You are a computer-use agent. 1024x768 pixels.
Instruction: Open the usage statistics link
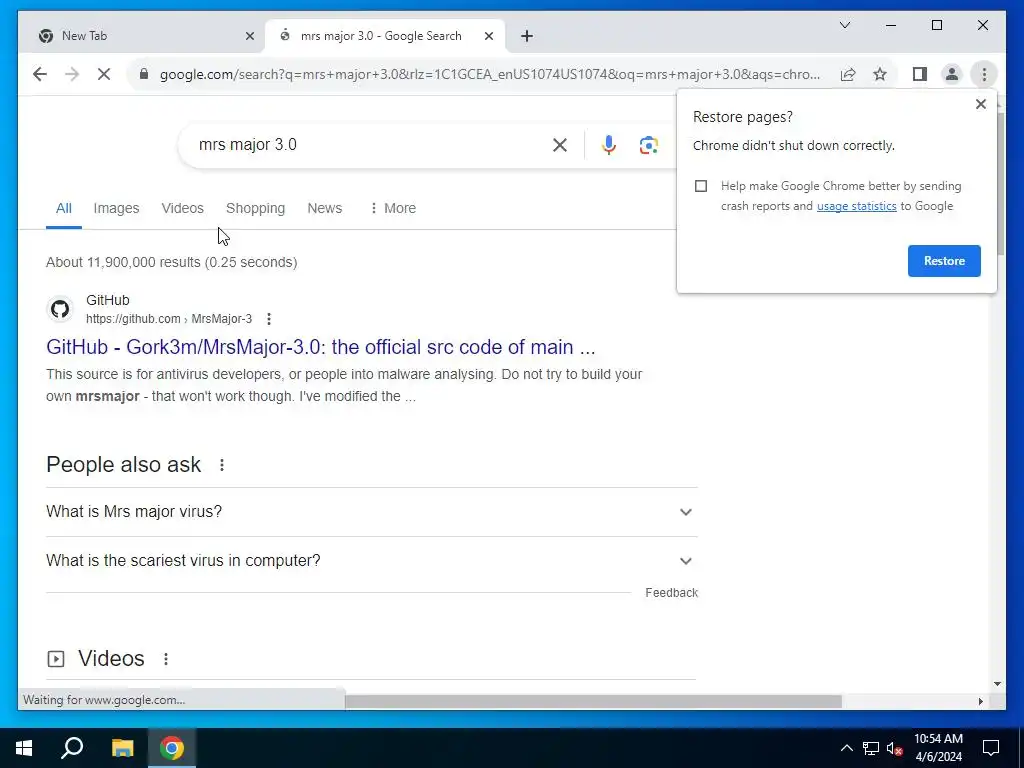click(x=856, y=206)
